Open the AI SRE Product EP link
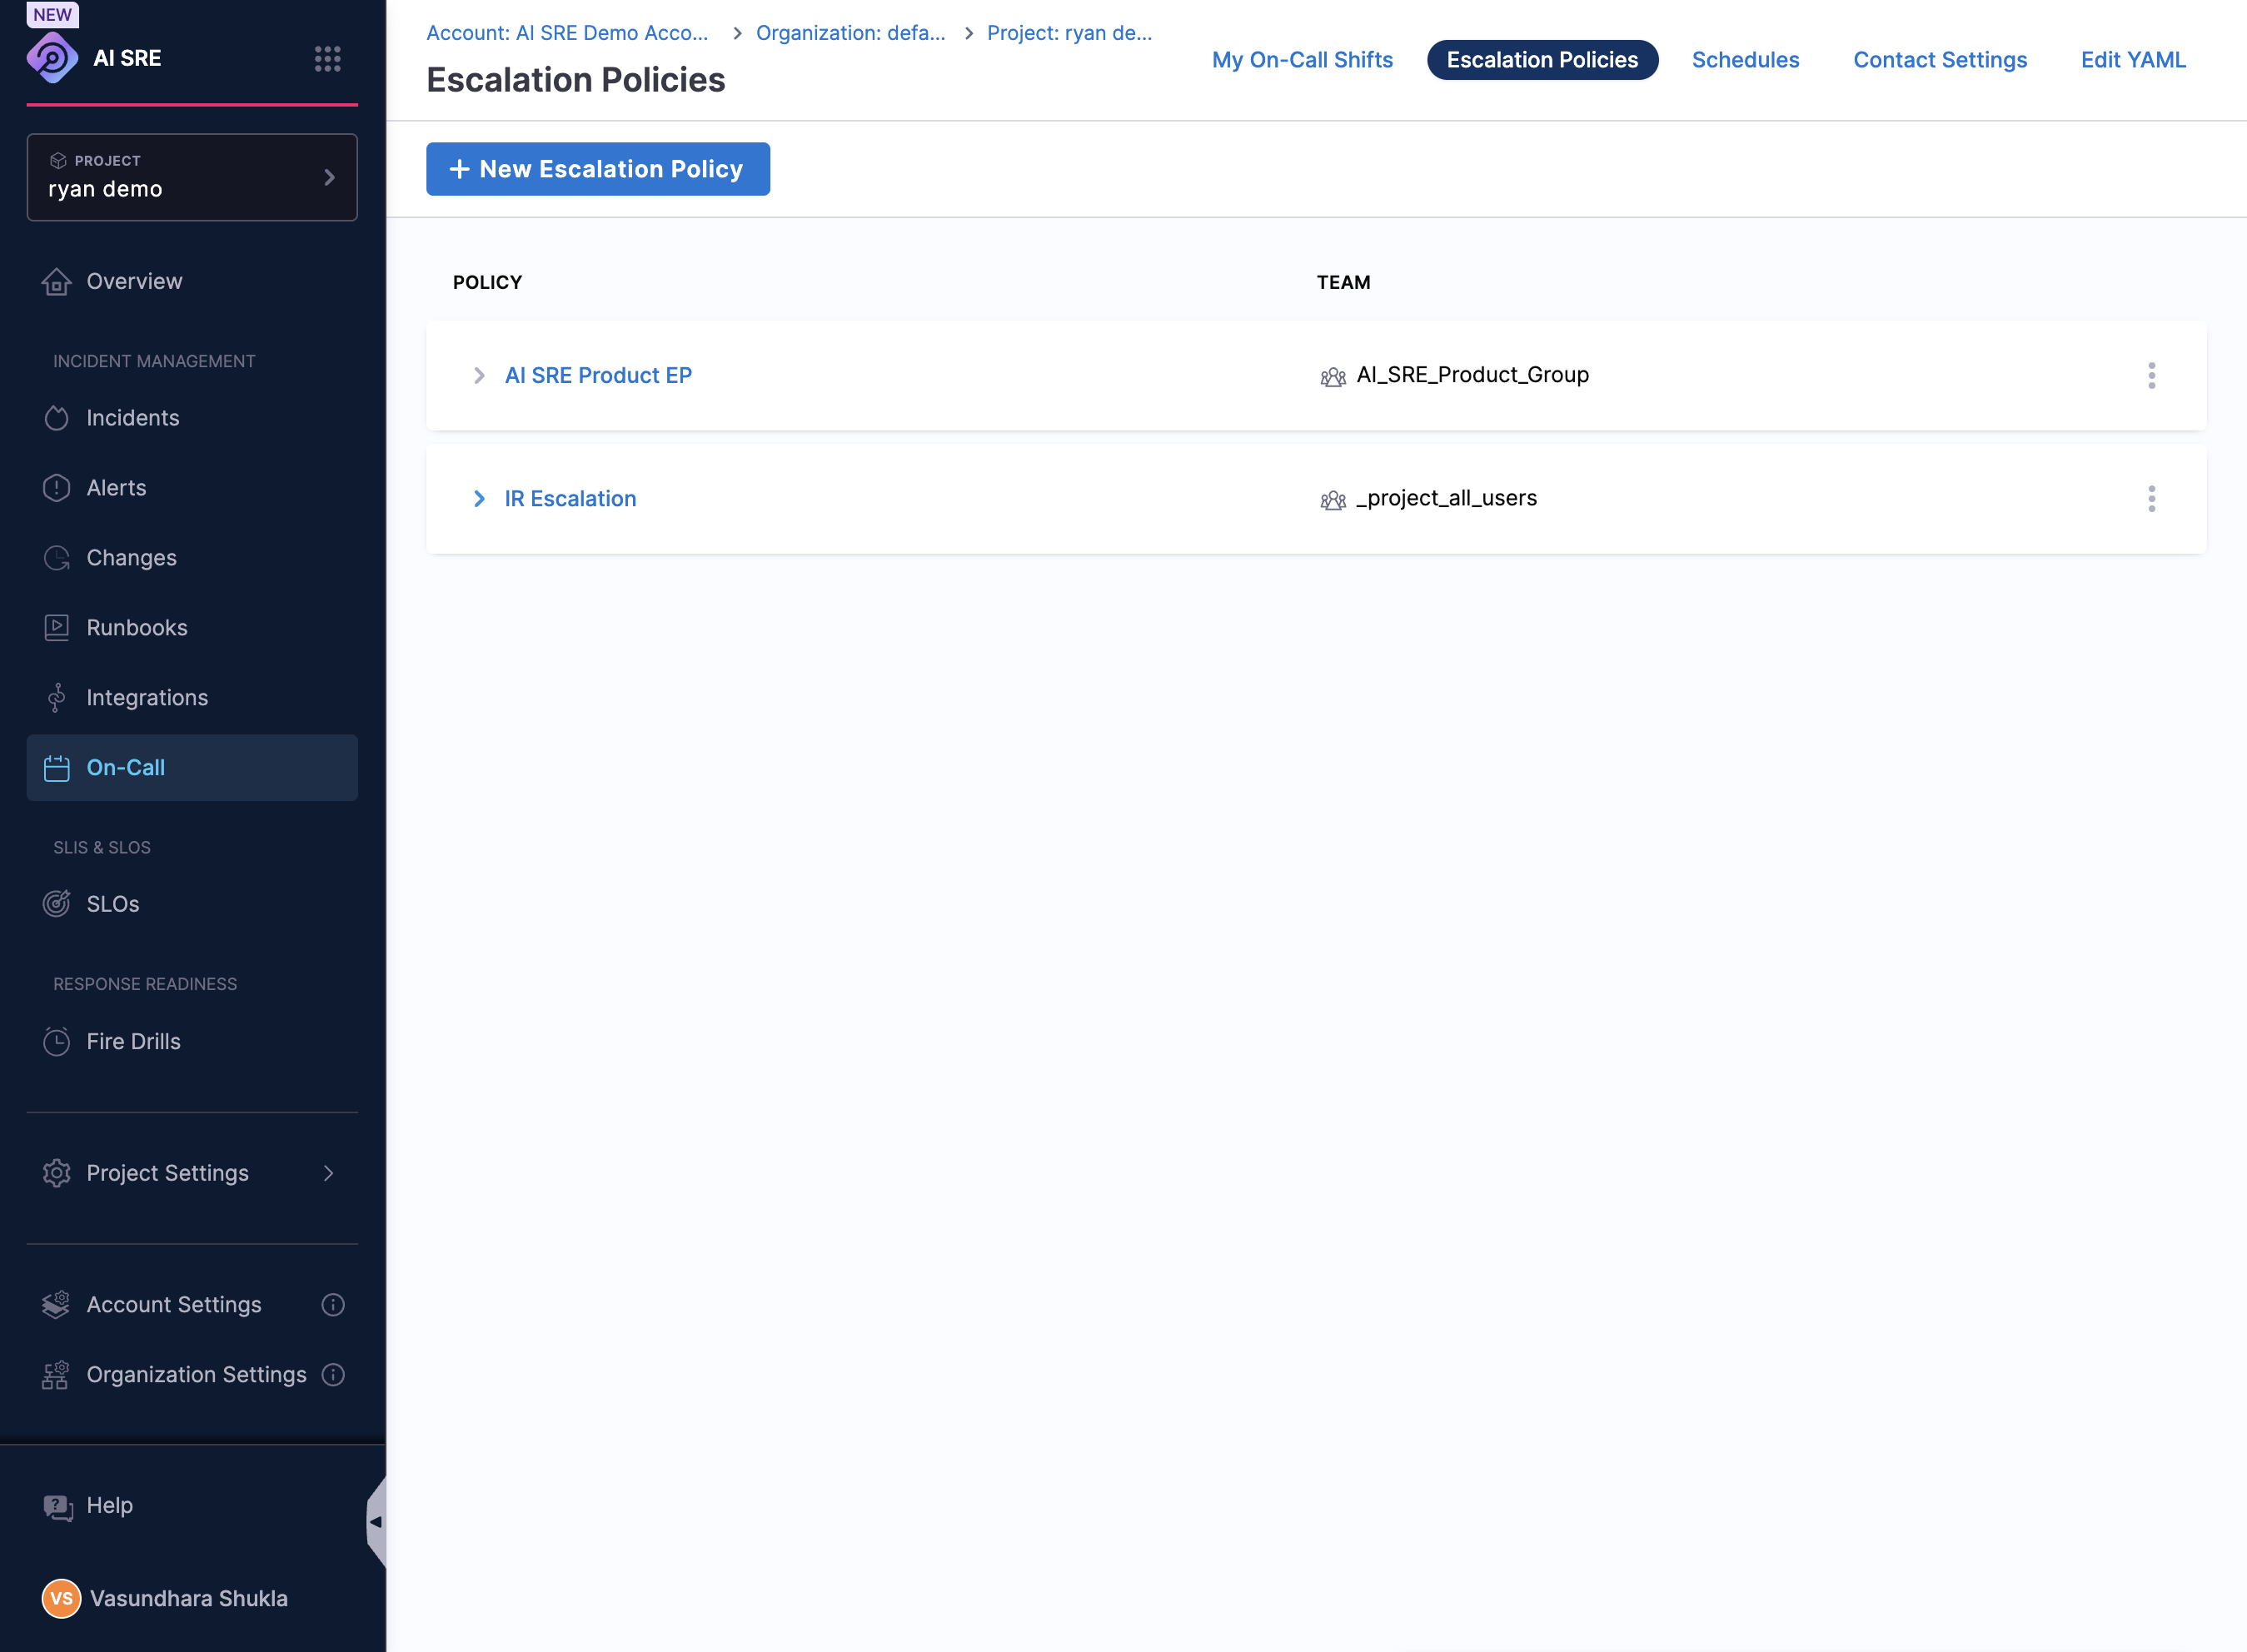The width and height of the screenshot is (2247, 1652). 598,376
